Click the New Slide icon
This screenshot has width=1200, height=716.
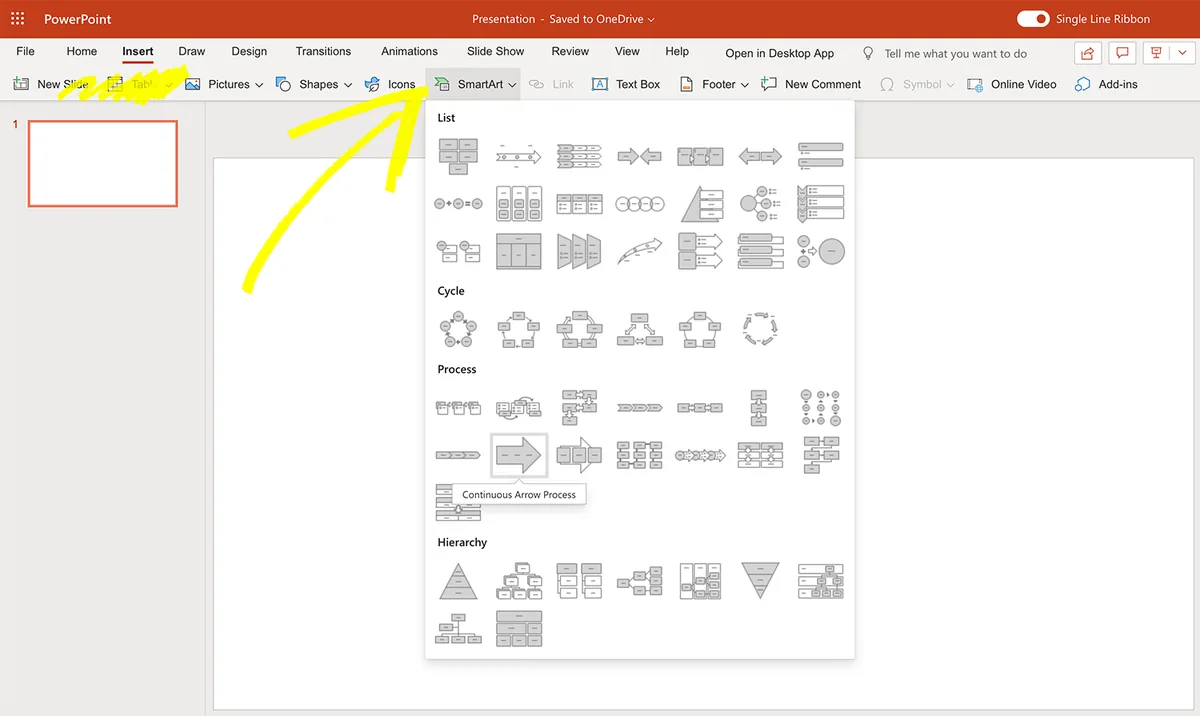click(x=21, y=84)
